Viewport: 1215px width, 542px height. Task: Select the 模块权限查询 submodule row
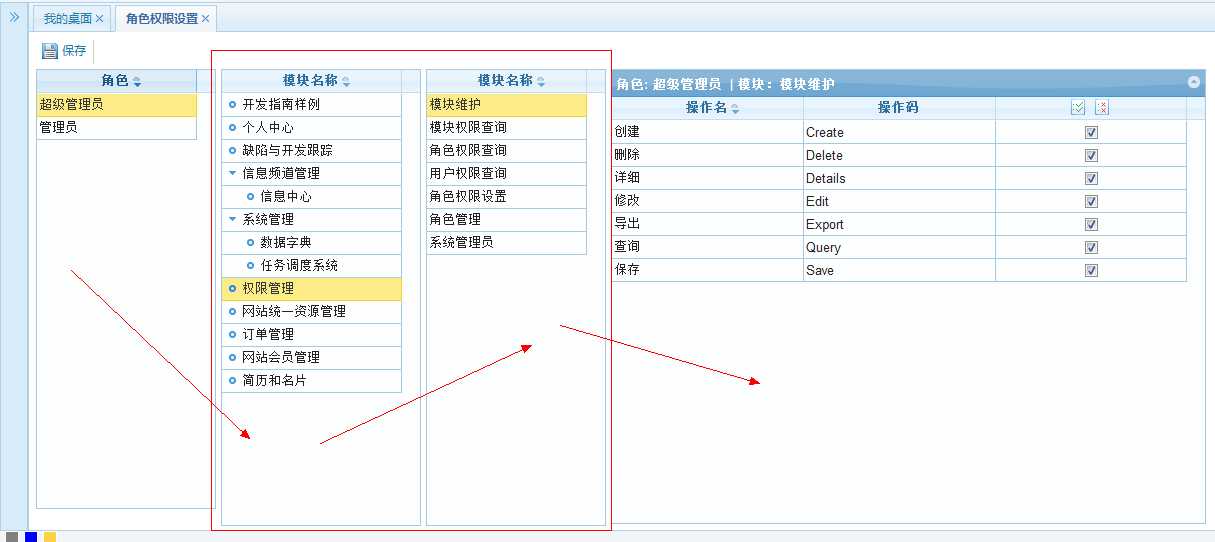click(506, 127)
